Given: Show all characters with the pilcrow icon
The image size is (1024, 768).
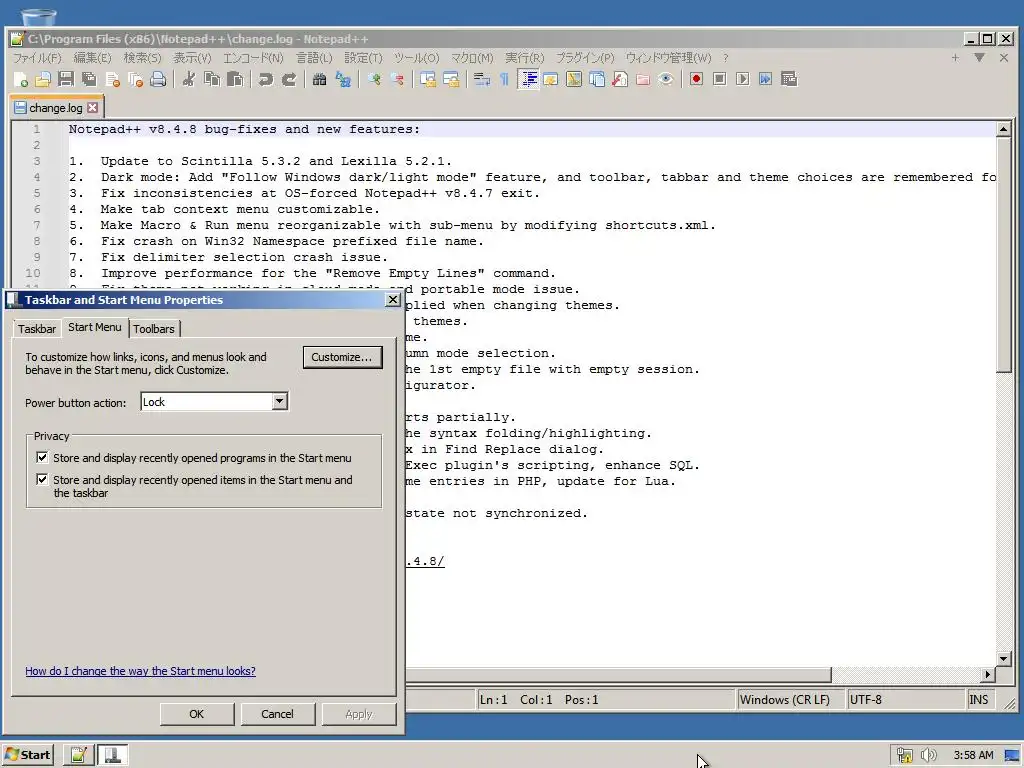Looking at the screenshot, I should 504,80.
